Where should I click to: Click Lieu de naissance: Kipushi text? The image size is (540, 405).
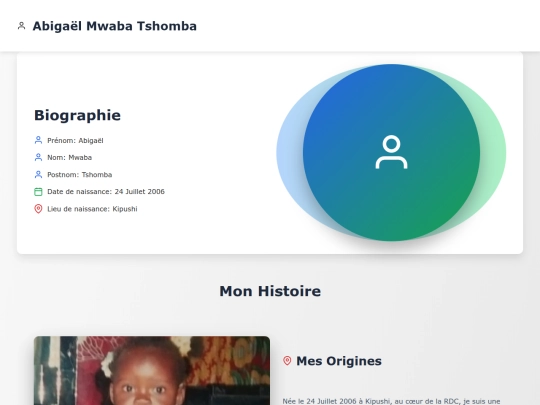[x=92, y=209]
